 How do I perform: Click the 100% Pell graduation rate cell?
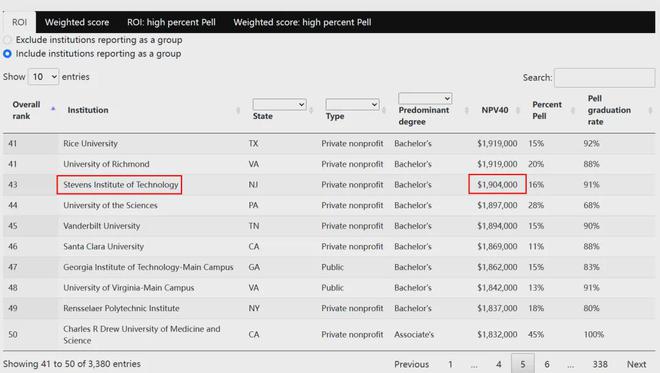[593, 335]
